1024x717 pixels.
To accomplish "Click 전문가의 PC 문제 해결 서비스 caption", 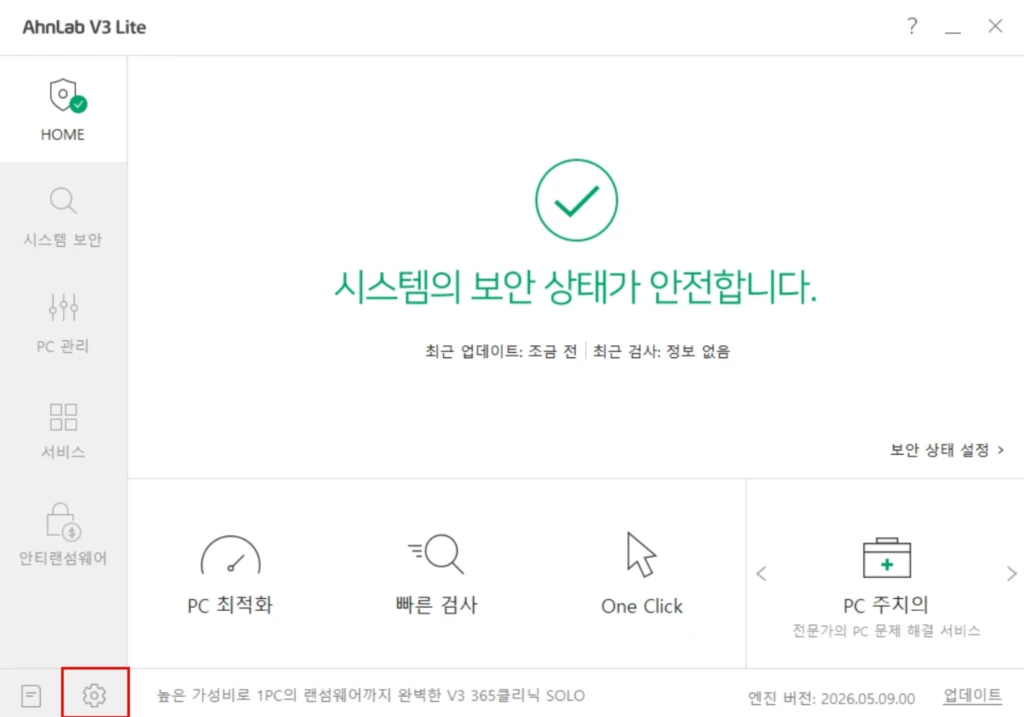I will [x=886, y=631].
